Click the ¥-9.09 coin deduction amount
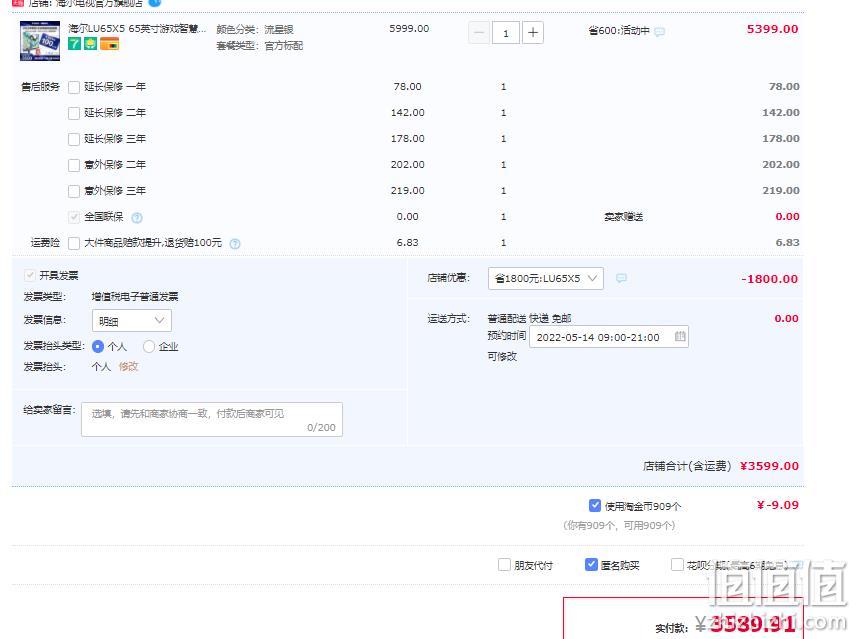Viewport: 856px width, 639px height. (x=778, y=505)
